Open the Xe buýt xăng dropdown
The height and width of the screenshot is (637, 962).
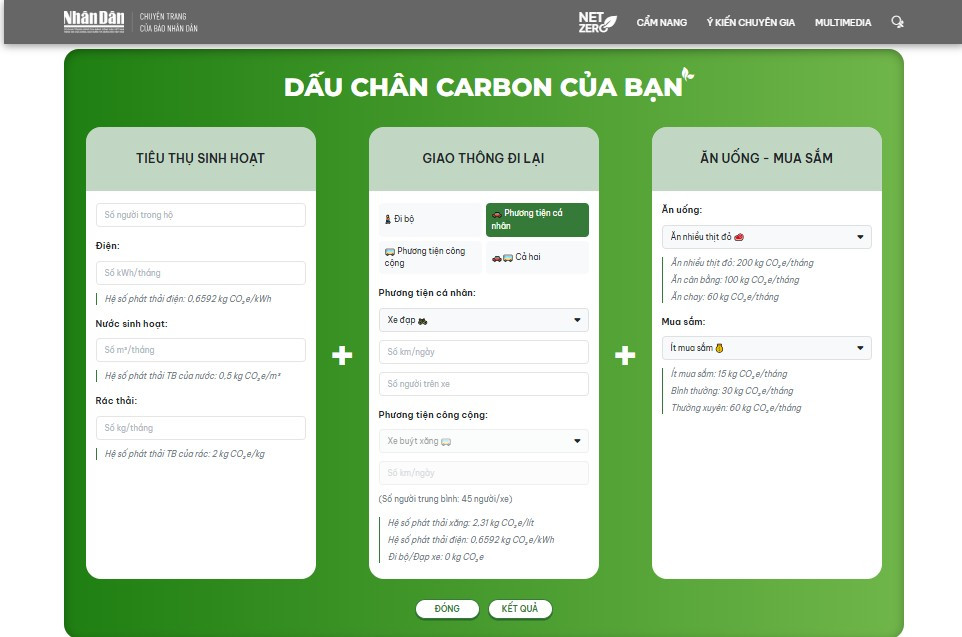click(x=483, y=441)
